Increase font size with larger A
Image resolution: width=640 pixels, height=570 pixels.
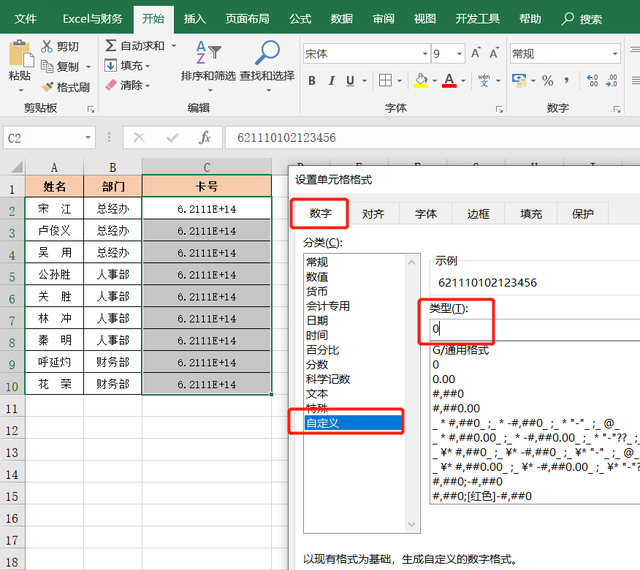476,53
